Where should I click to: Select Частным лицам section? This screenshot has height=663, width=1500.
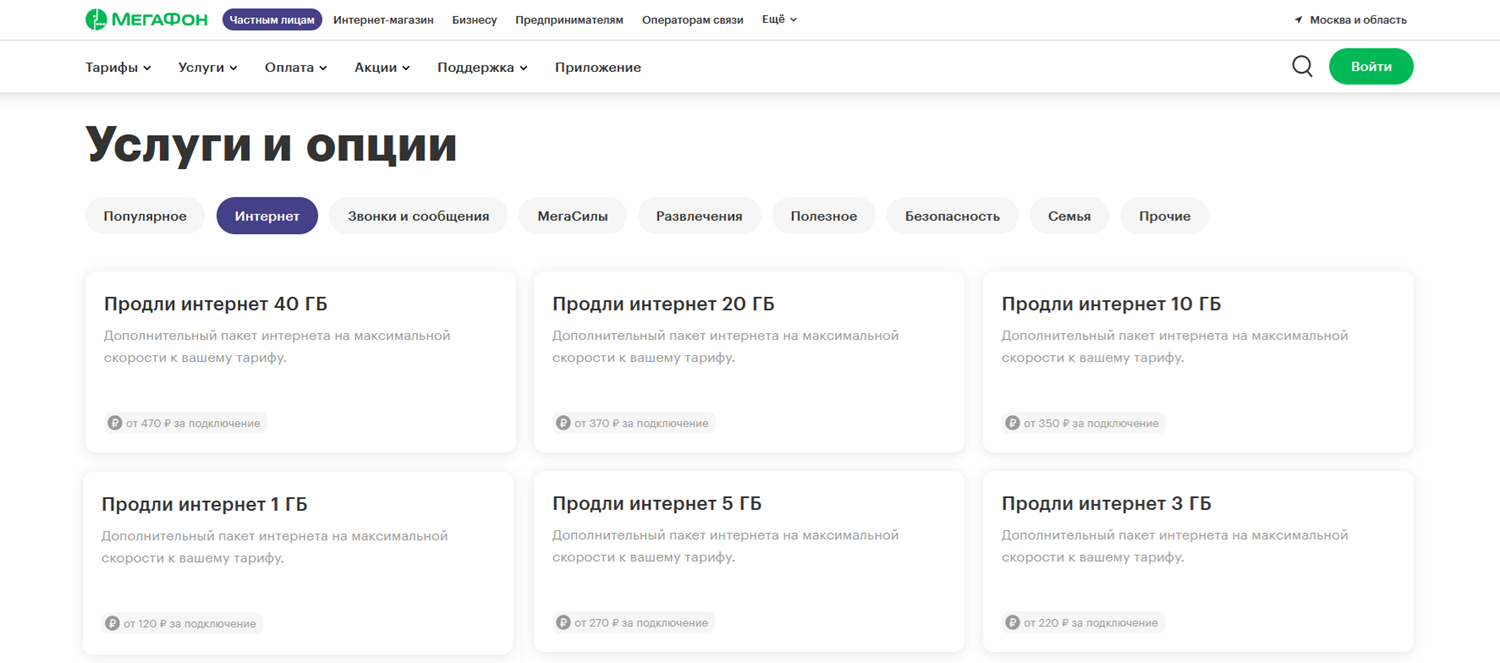(272, 20)
